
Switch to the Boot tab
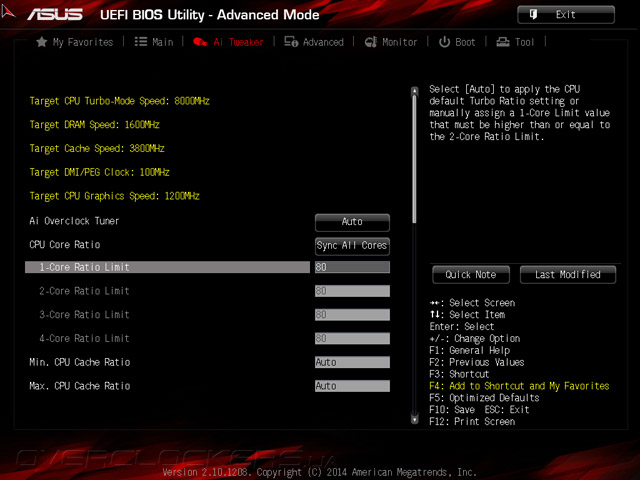(x=457, y=42)
